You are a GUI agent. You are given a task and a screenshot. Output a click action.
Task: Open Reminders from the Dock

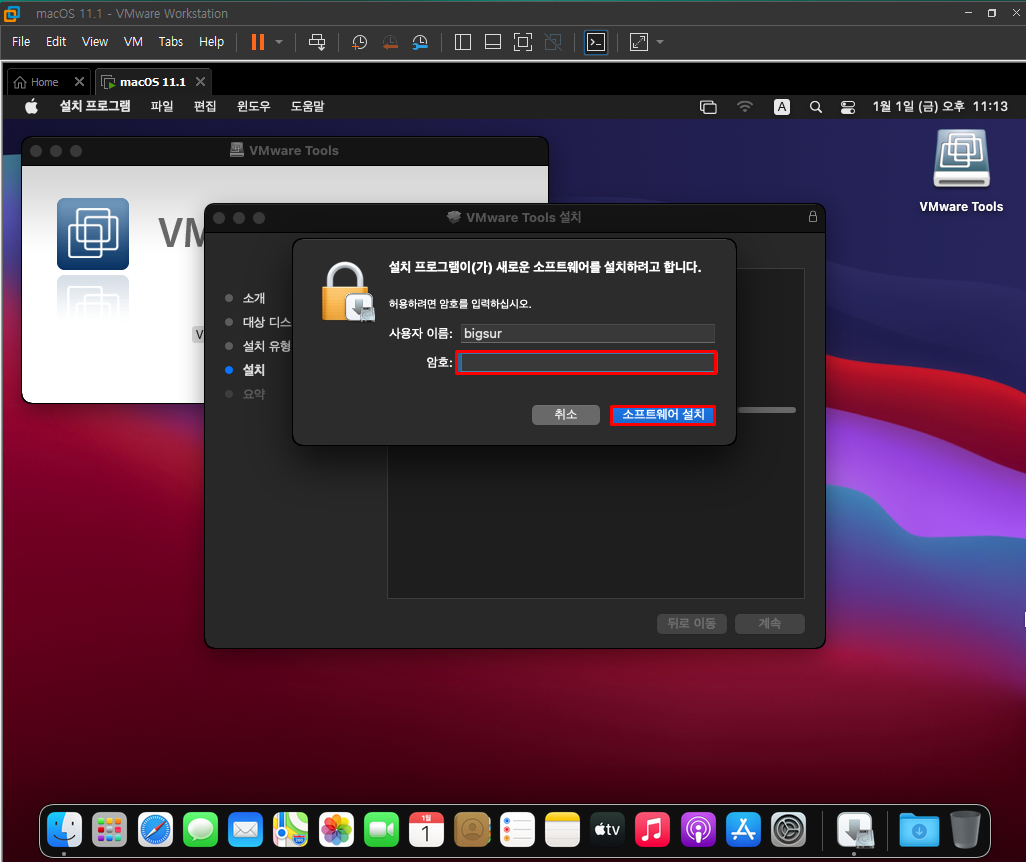click(517, 830)
